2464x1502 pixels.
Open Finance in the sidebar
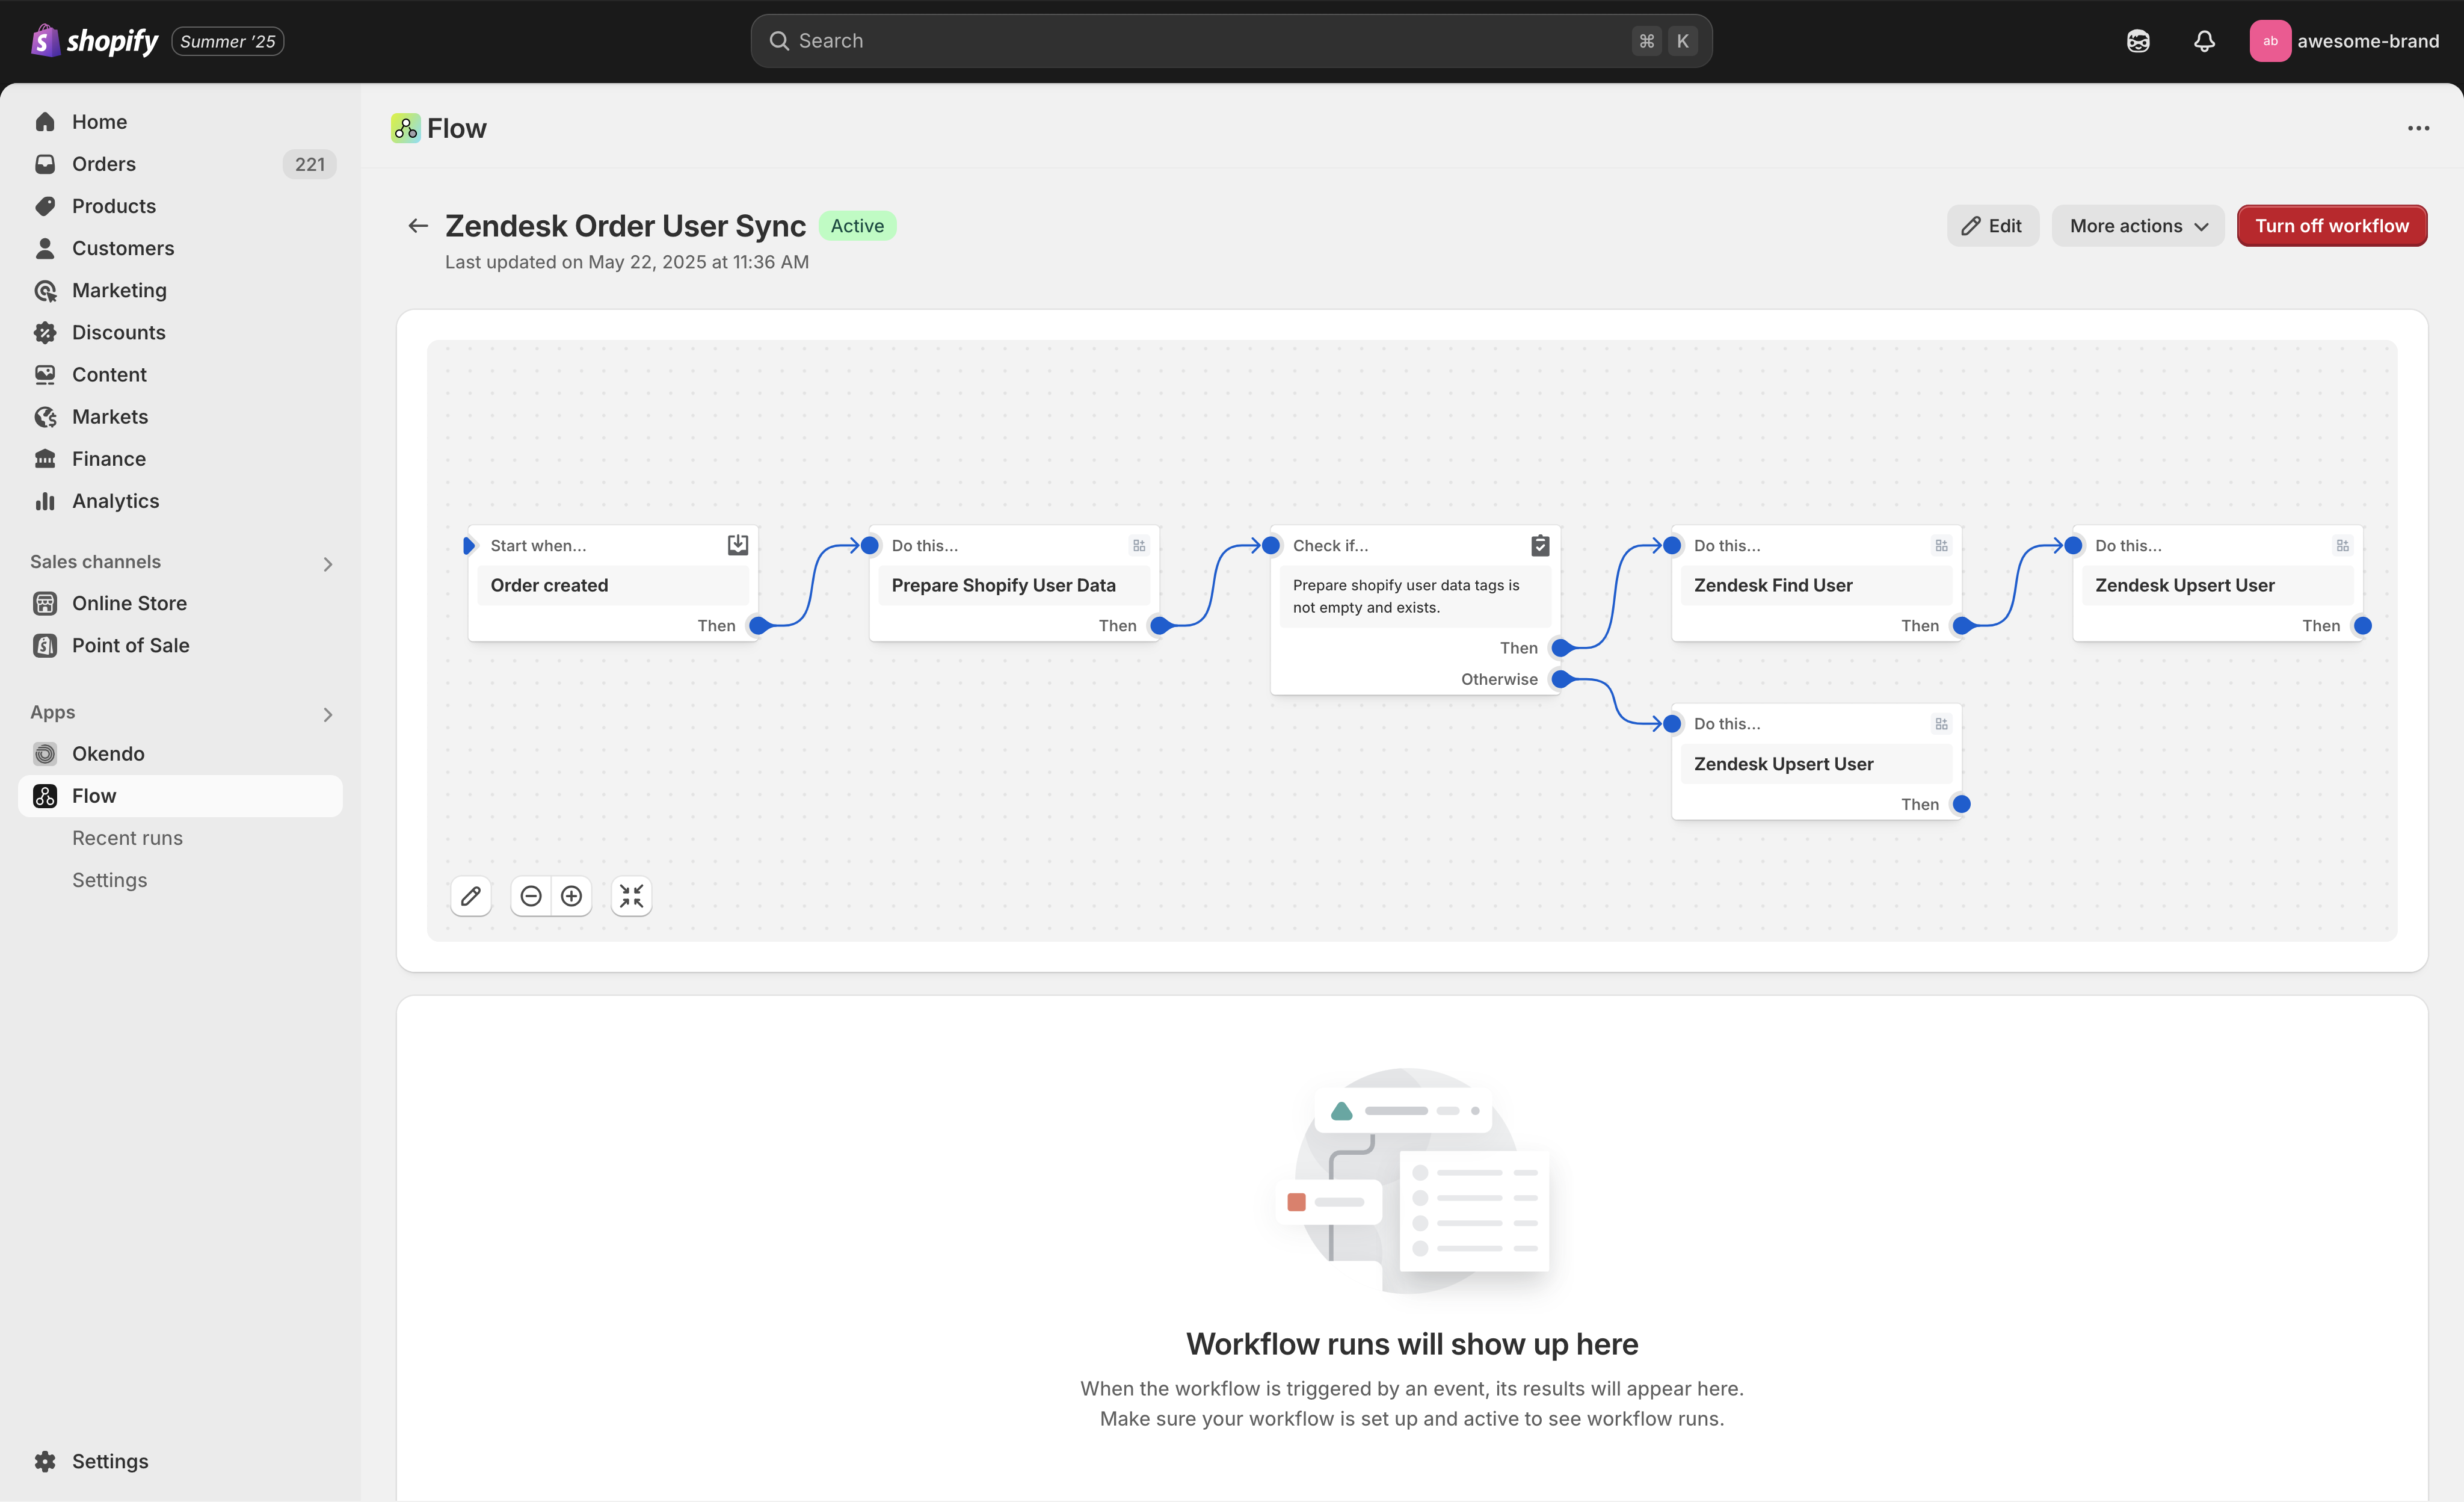(180, 458)
